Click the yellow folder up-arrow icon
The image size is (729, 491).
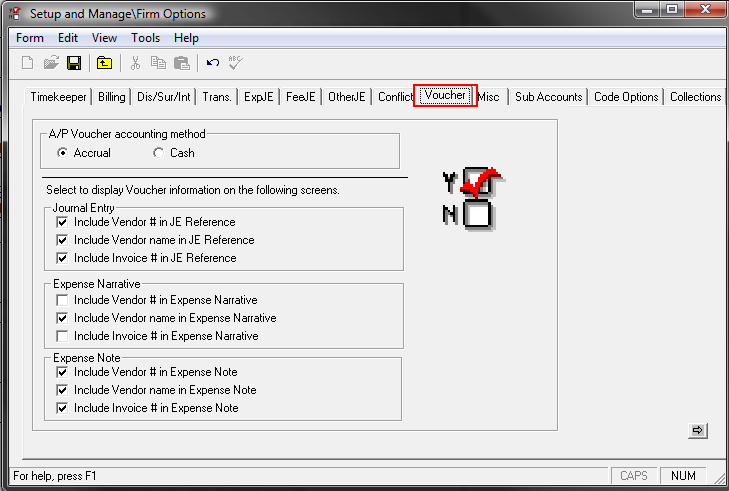pyautogui.click(x=104, y=63)
